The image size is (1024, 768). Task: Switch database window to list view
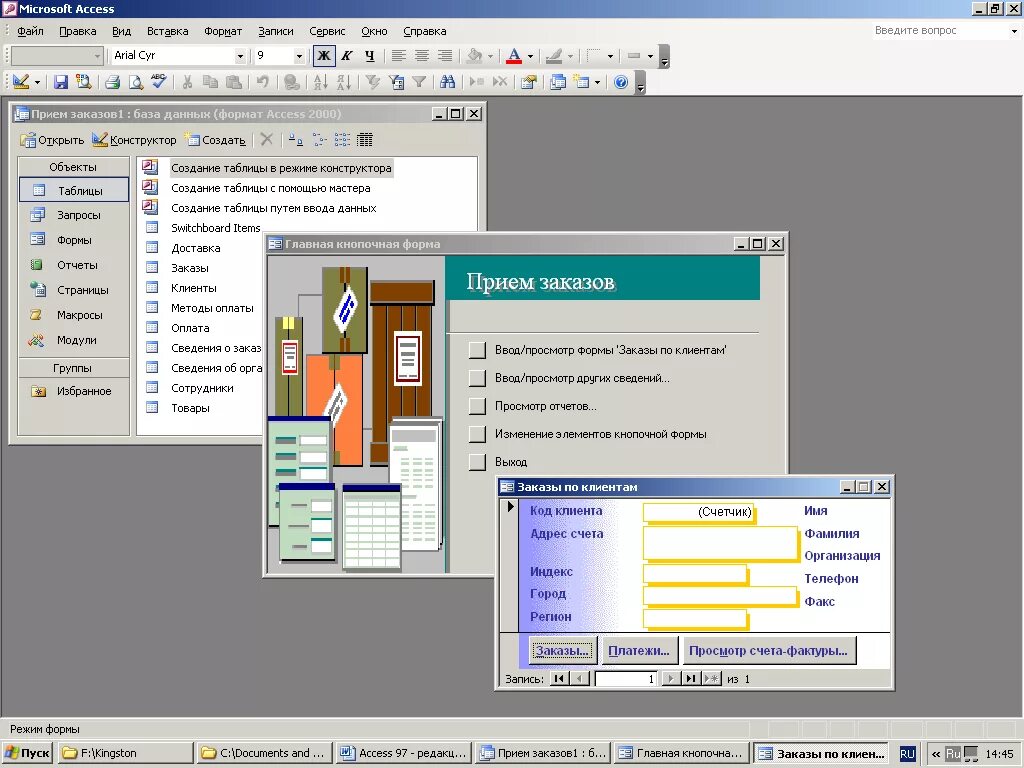point(342,140)
